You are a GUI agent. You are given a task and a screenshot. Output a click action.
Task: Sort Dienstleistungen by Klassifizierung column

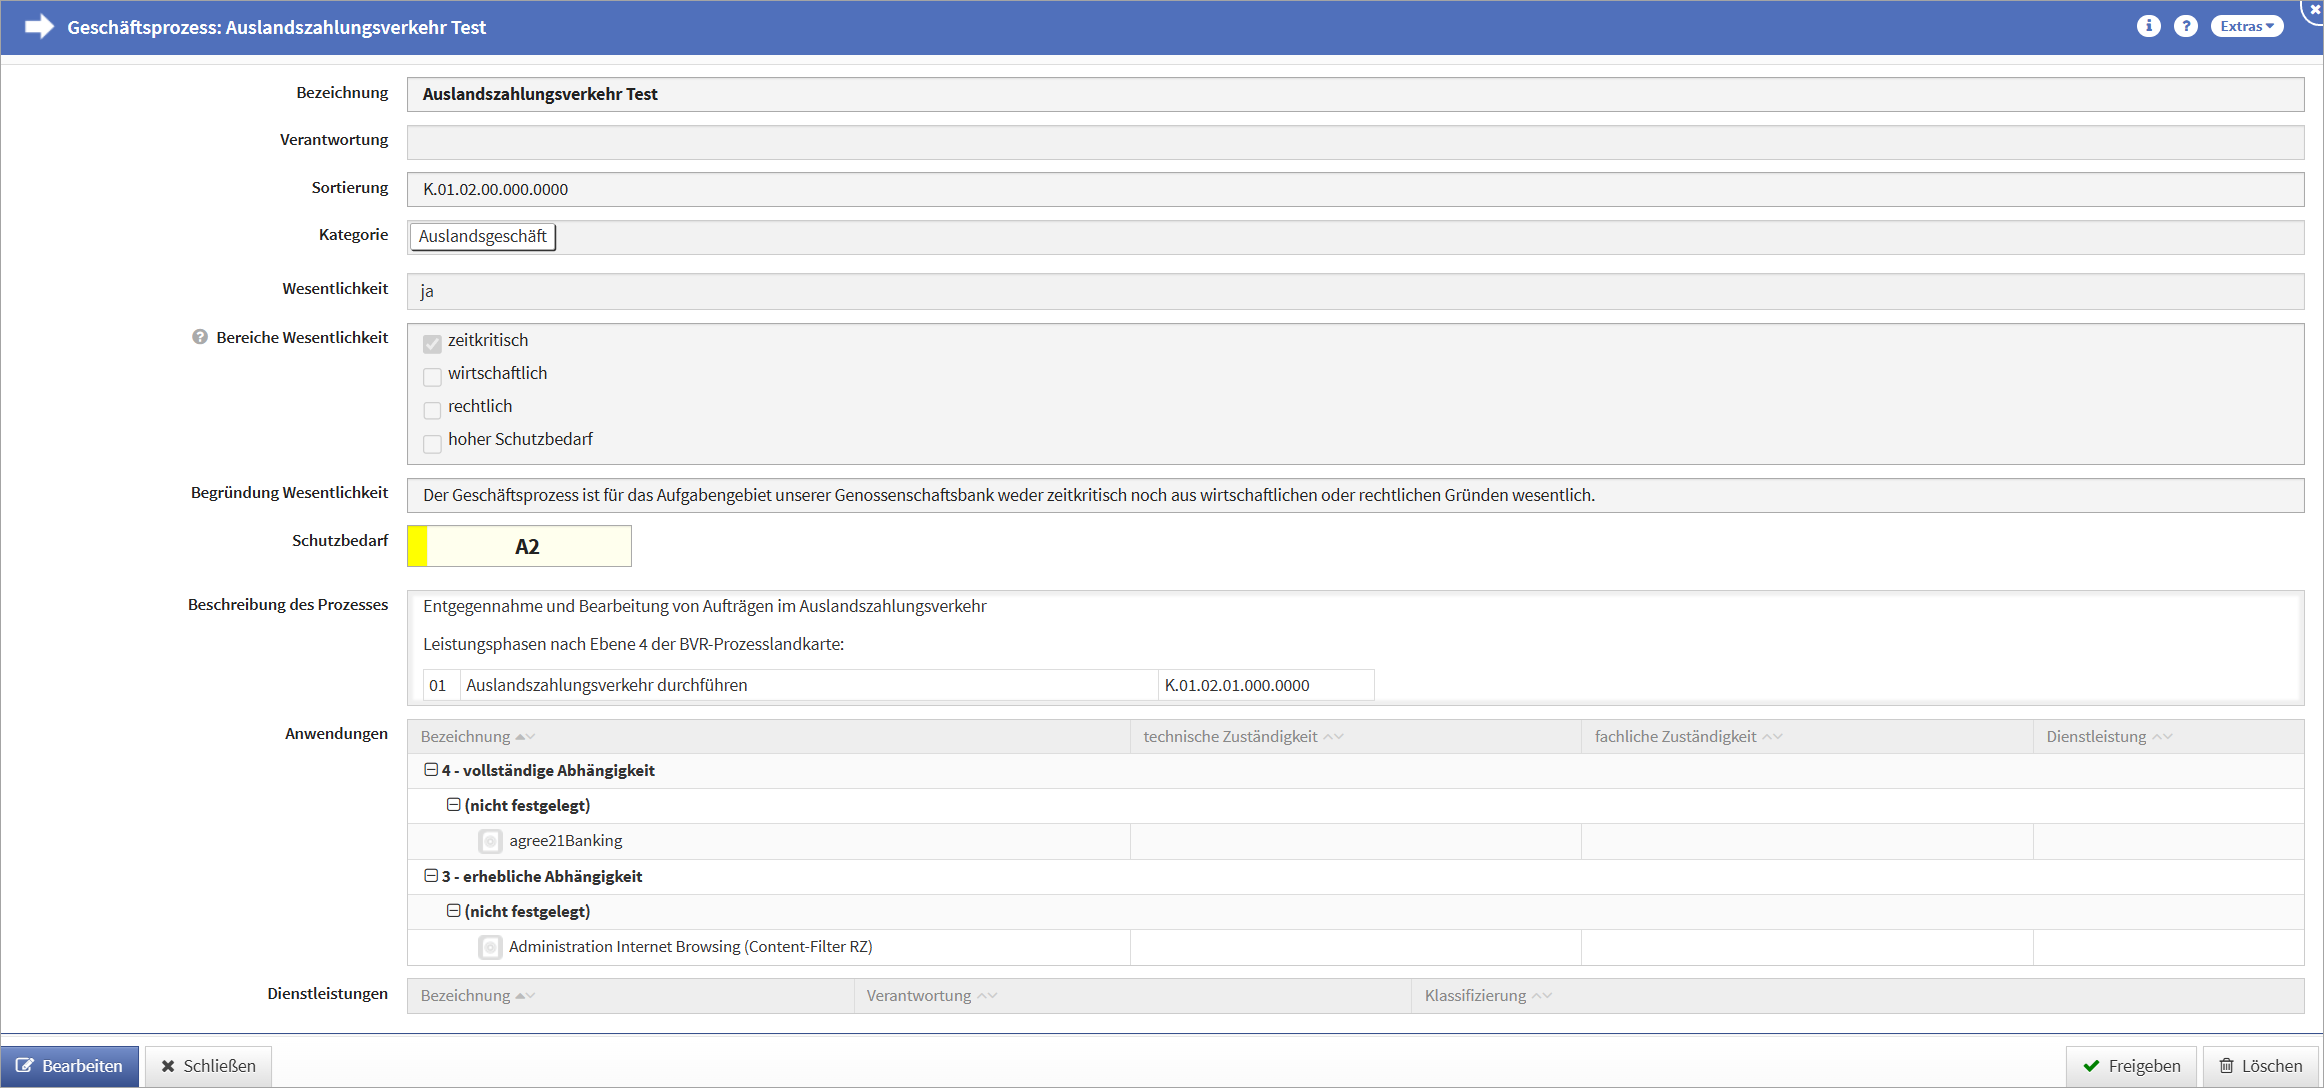tap(1541, 996)
